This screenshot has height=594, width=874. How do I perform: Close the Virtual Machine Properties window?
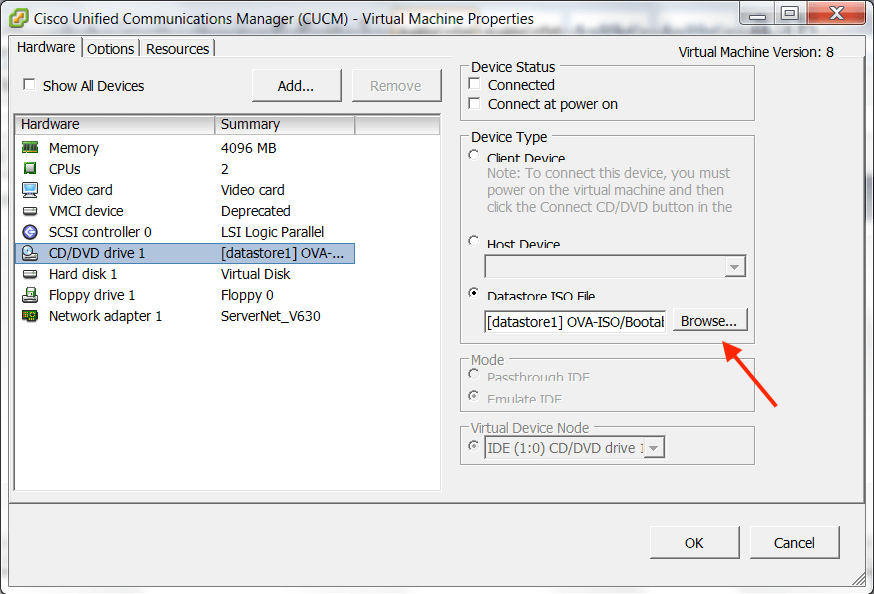coord(837,13)
